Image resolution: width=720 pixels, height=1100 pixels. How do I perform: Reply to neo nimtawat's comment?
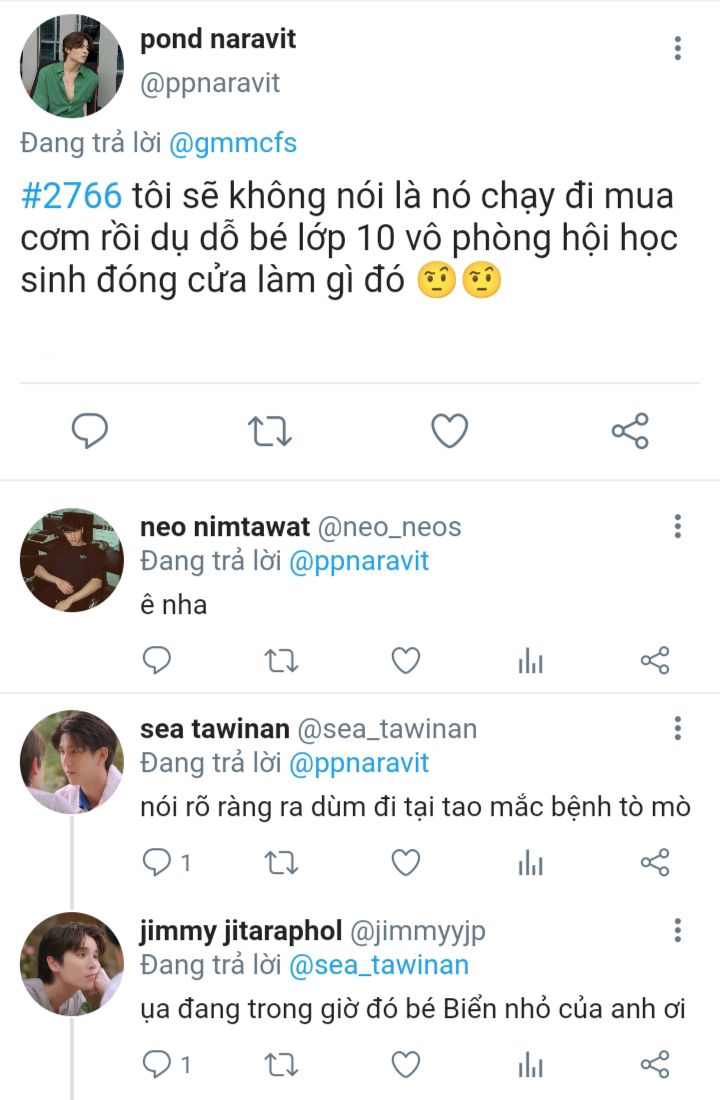157,660
